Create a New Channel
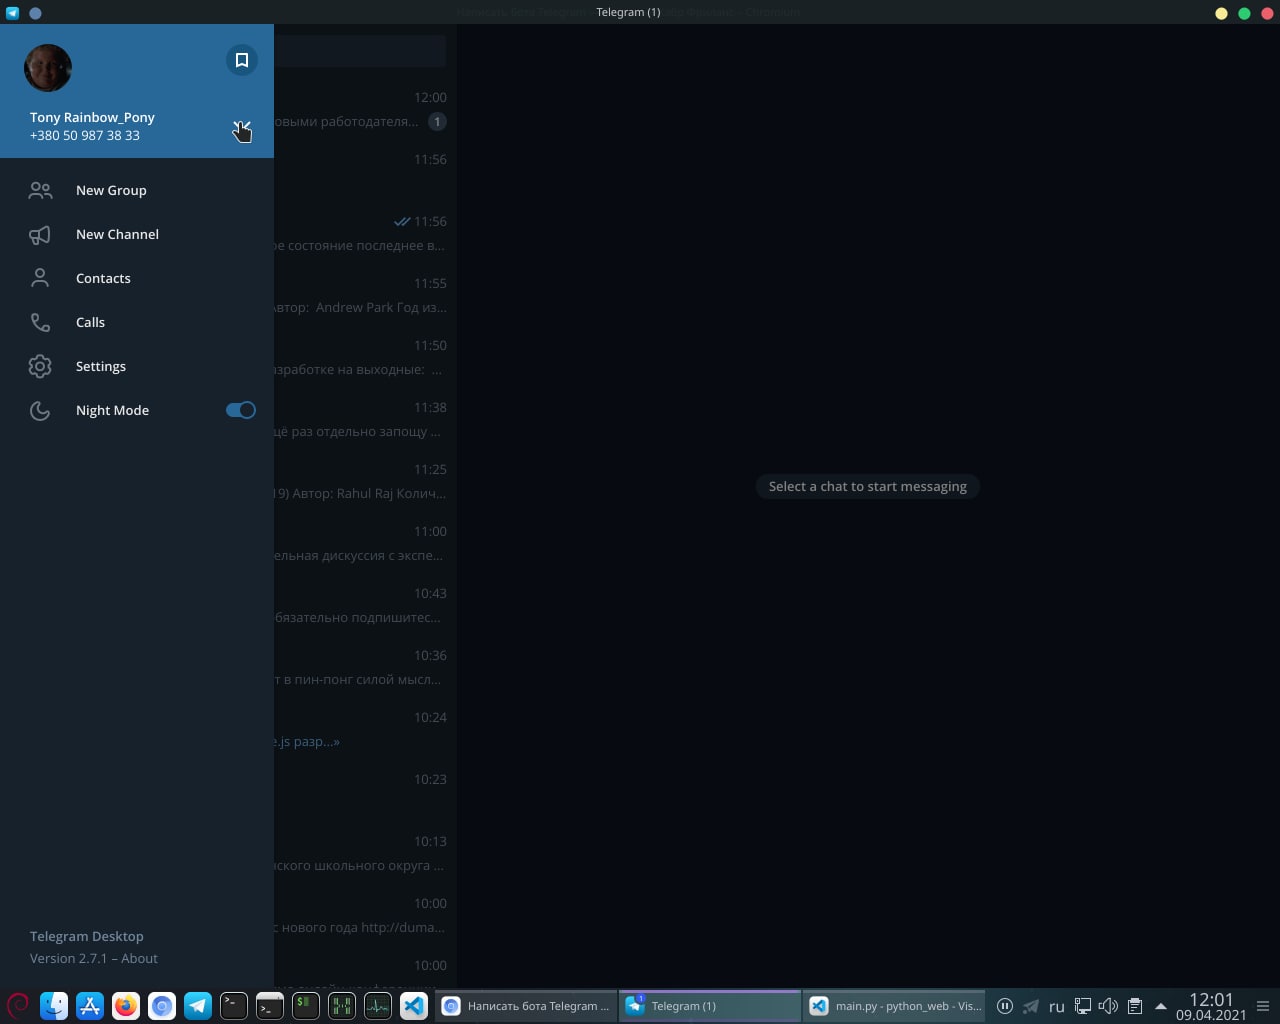 pyautogui.click(x=137, y=234)
